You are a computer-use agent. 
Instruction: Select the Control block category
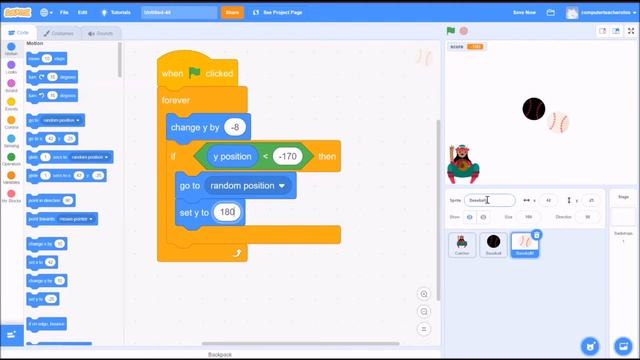[11, 122]
